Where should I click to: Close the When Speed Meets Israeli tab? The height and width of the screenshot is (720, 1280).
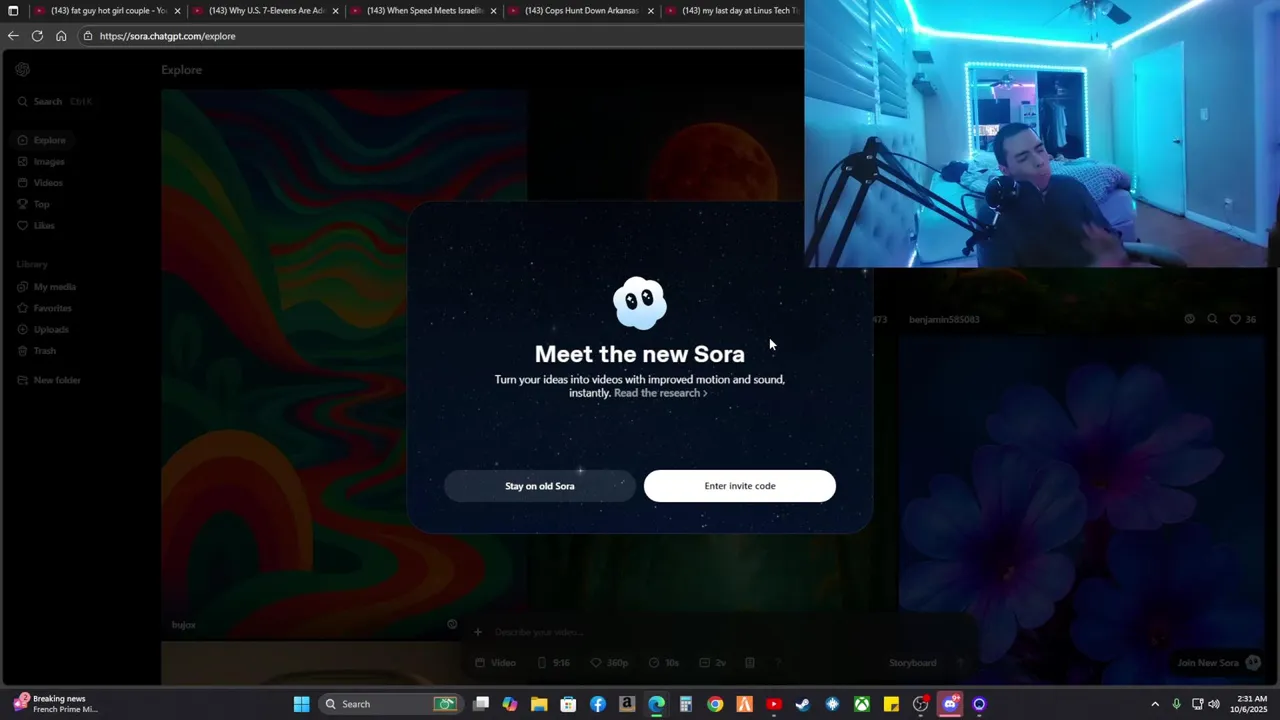(493, 11)
